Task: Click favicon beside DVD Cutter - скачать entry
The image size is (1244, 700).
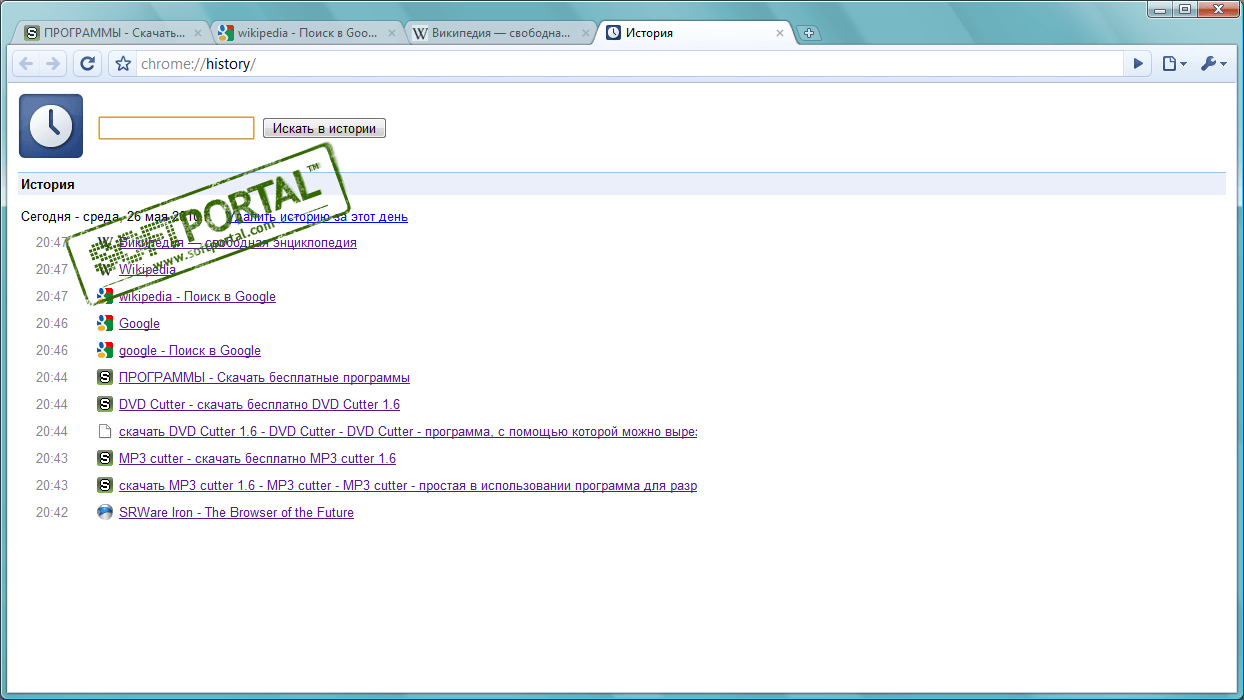Action: tap(105, 404)
